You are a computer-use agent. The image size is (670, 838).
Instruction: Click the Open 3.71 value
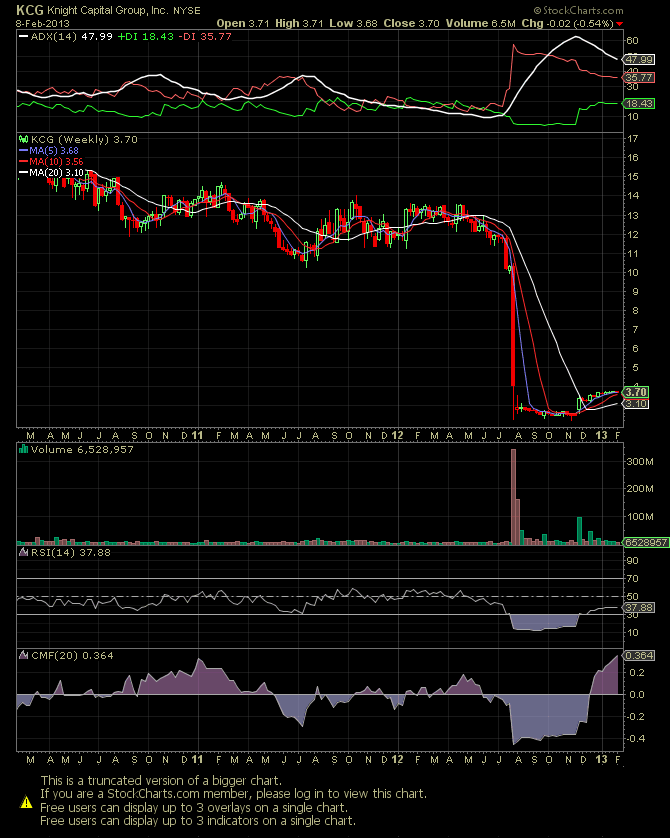pos(244,24)
